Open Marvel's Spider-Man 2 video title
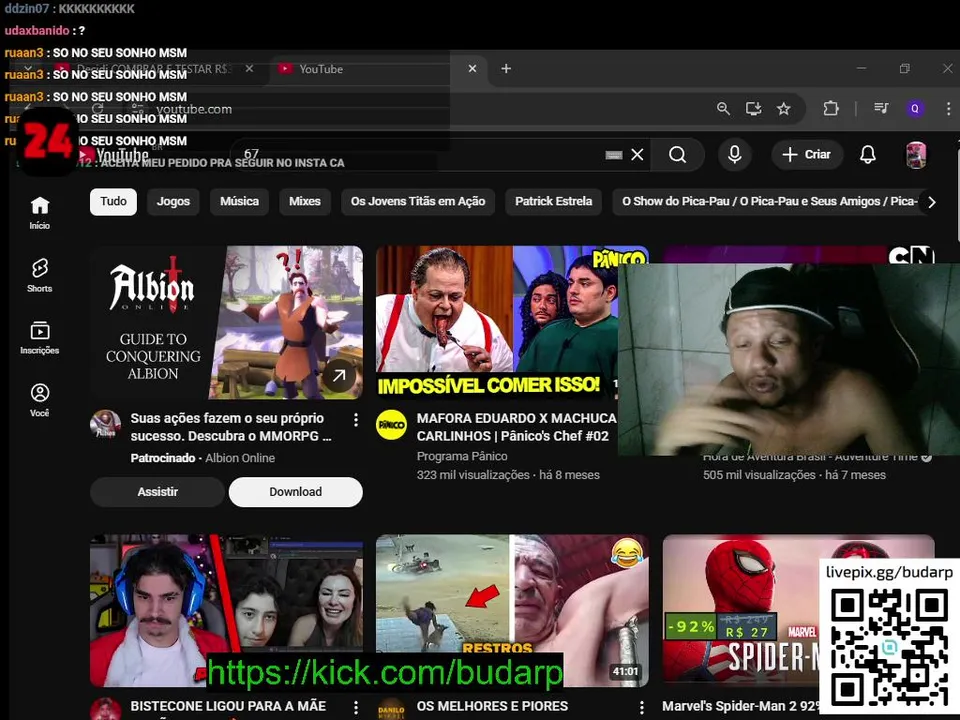Image resolution: width=960 pixels, height=720 pixels. pyautogui.click(x=741, y=706)
